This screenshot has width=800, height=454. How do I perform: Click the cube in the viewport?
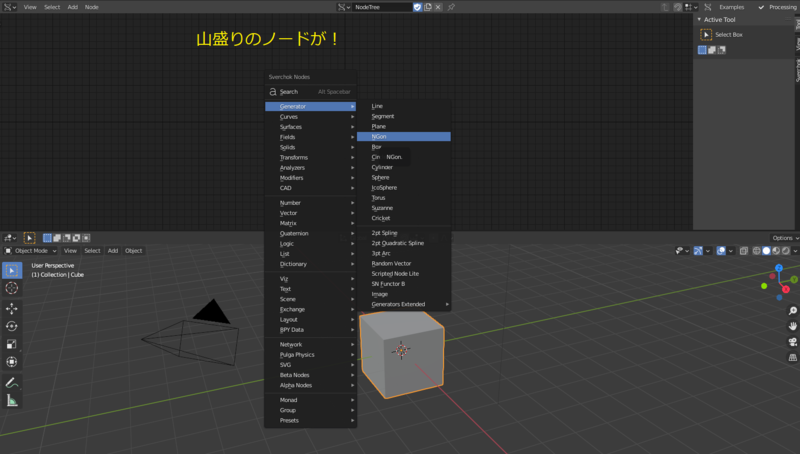tap(402, 355)
